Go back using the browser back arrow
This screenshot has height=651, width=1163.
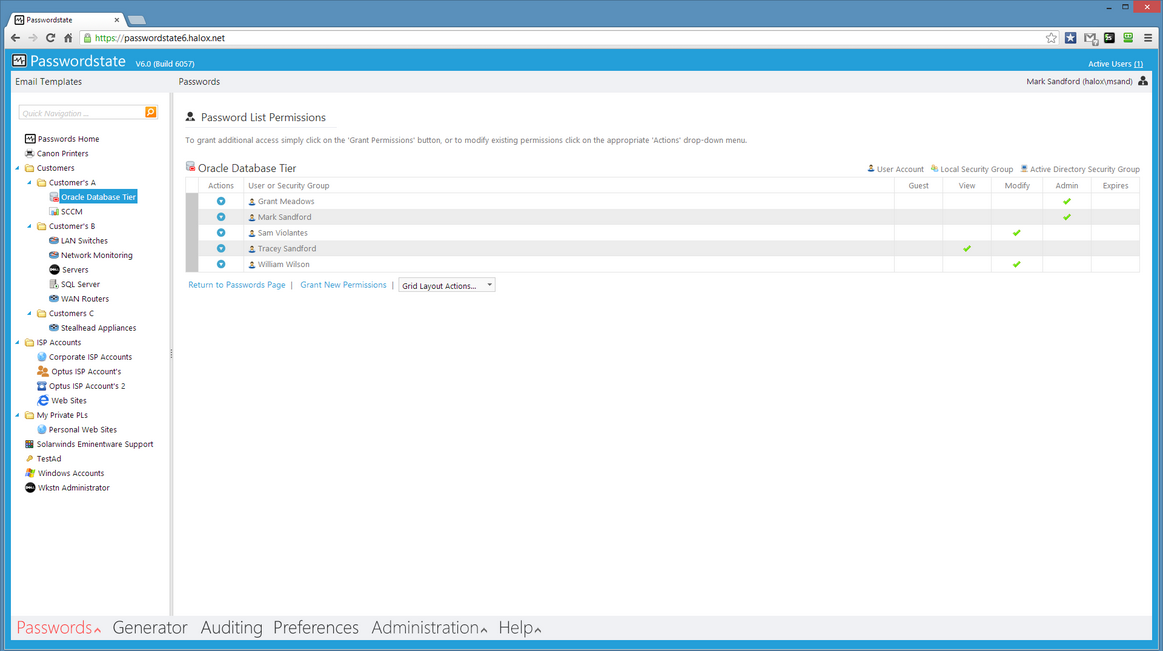coord(16,38)
